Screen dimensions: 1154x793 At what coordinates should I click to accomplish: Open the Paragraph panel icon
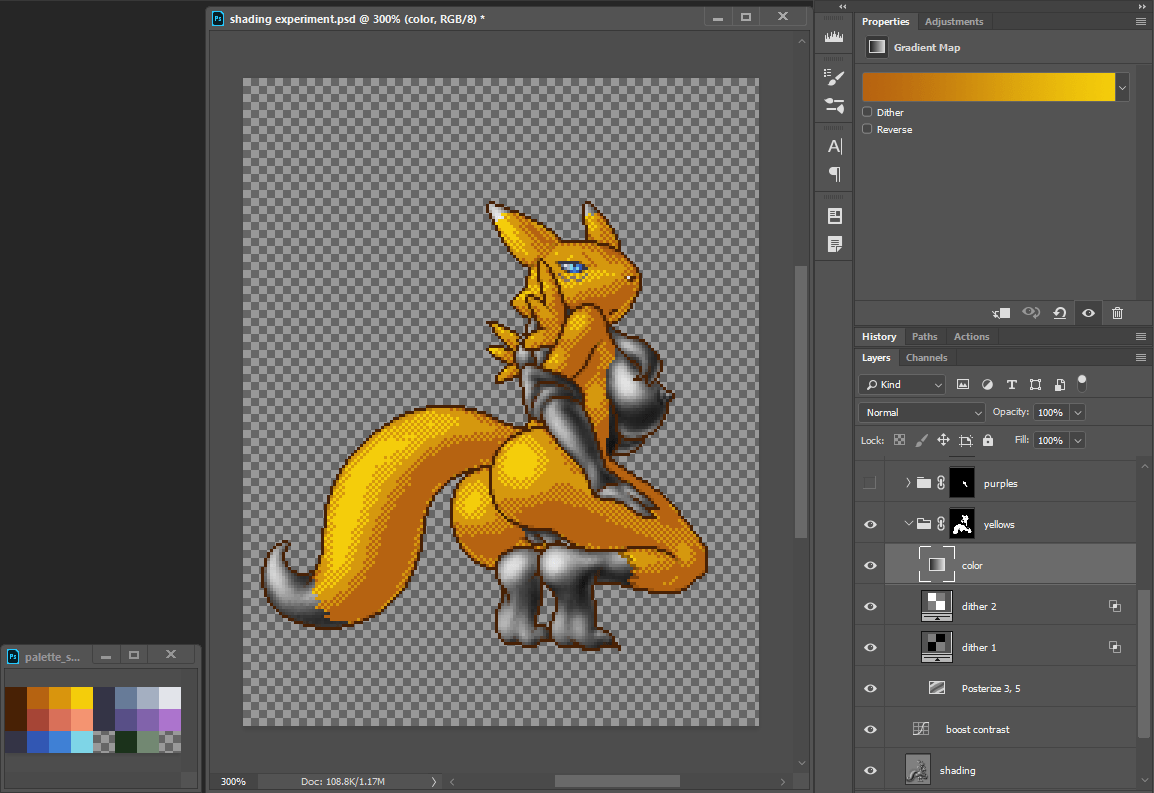click(x=834, y=174)
